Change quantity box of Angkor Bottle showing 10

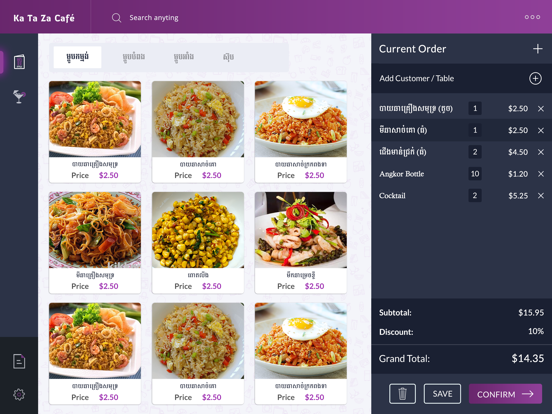point(475,174)
